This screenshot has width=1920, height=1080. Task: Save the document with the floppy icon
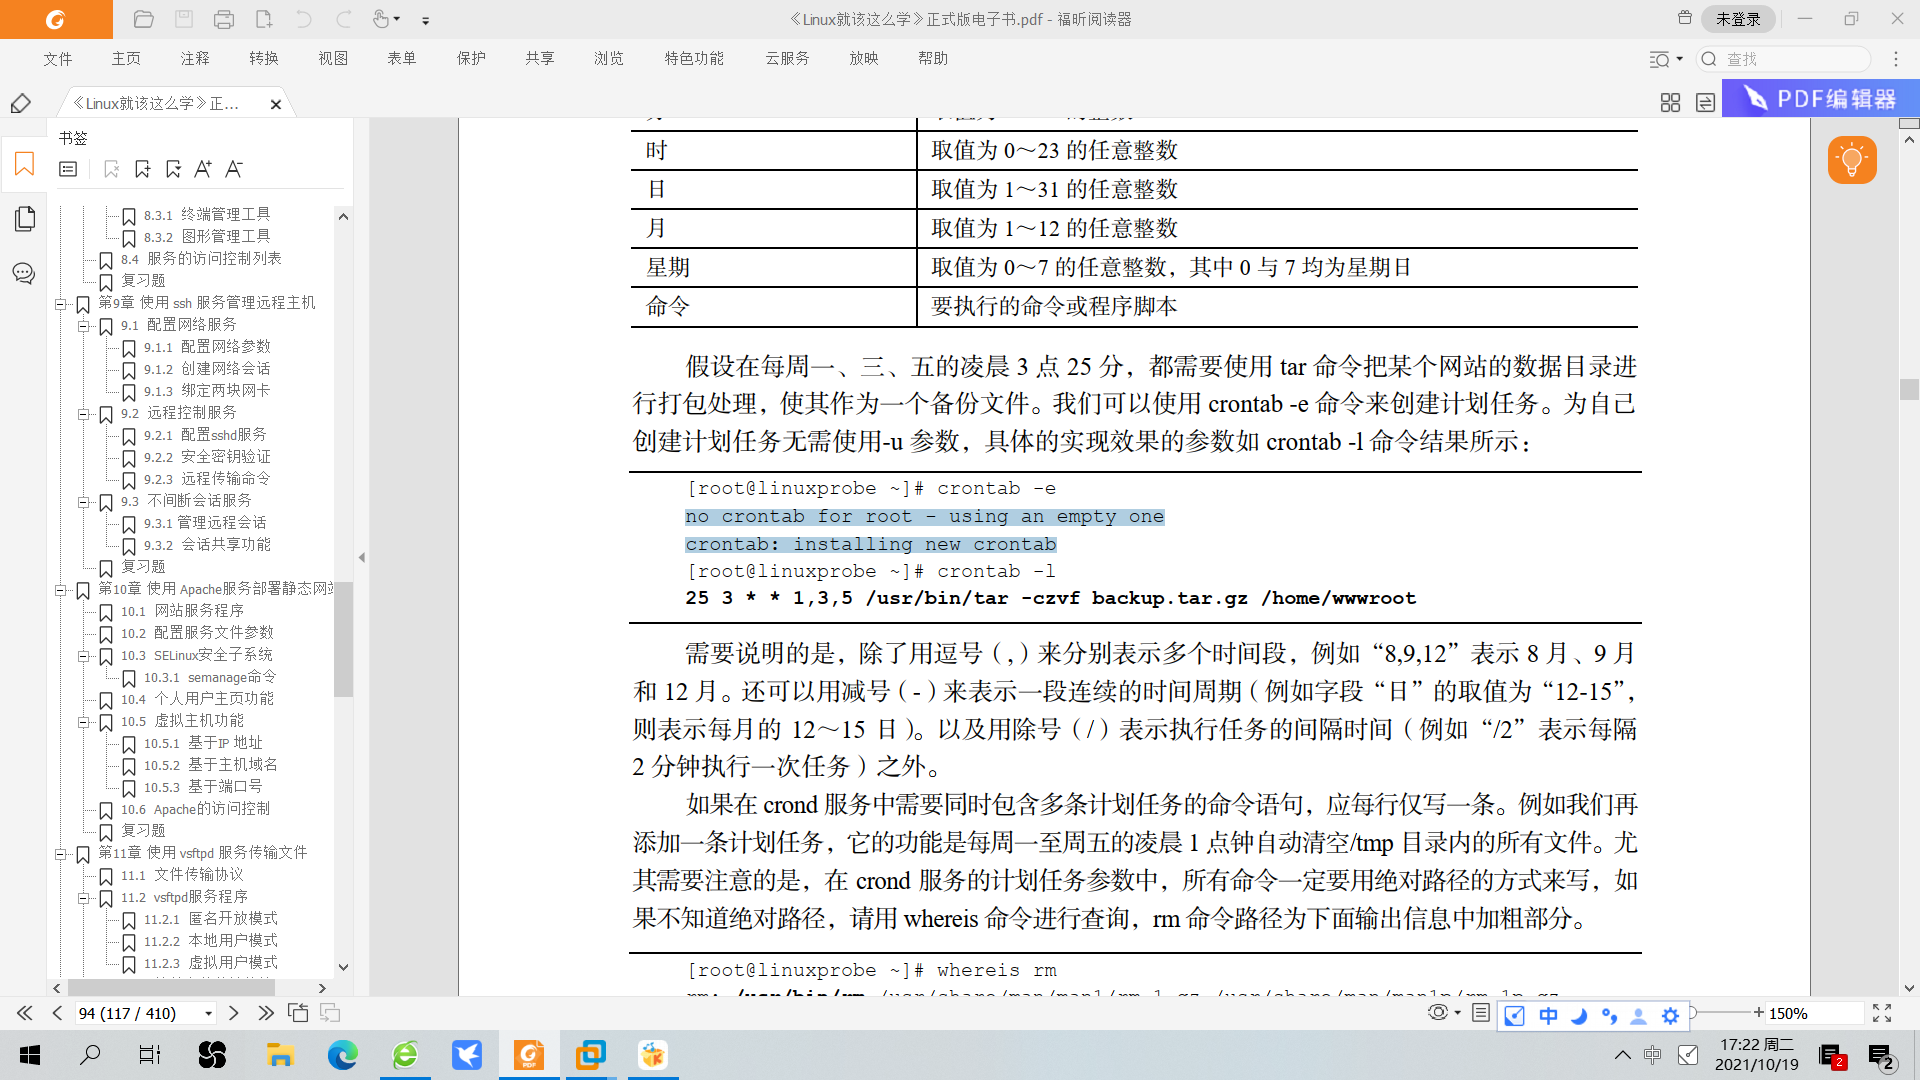coord(184,19)
